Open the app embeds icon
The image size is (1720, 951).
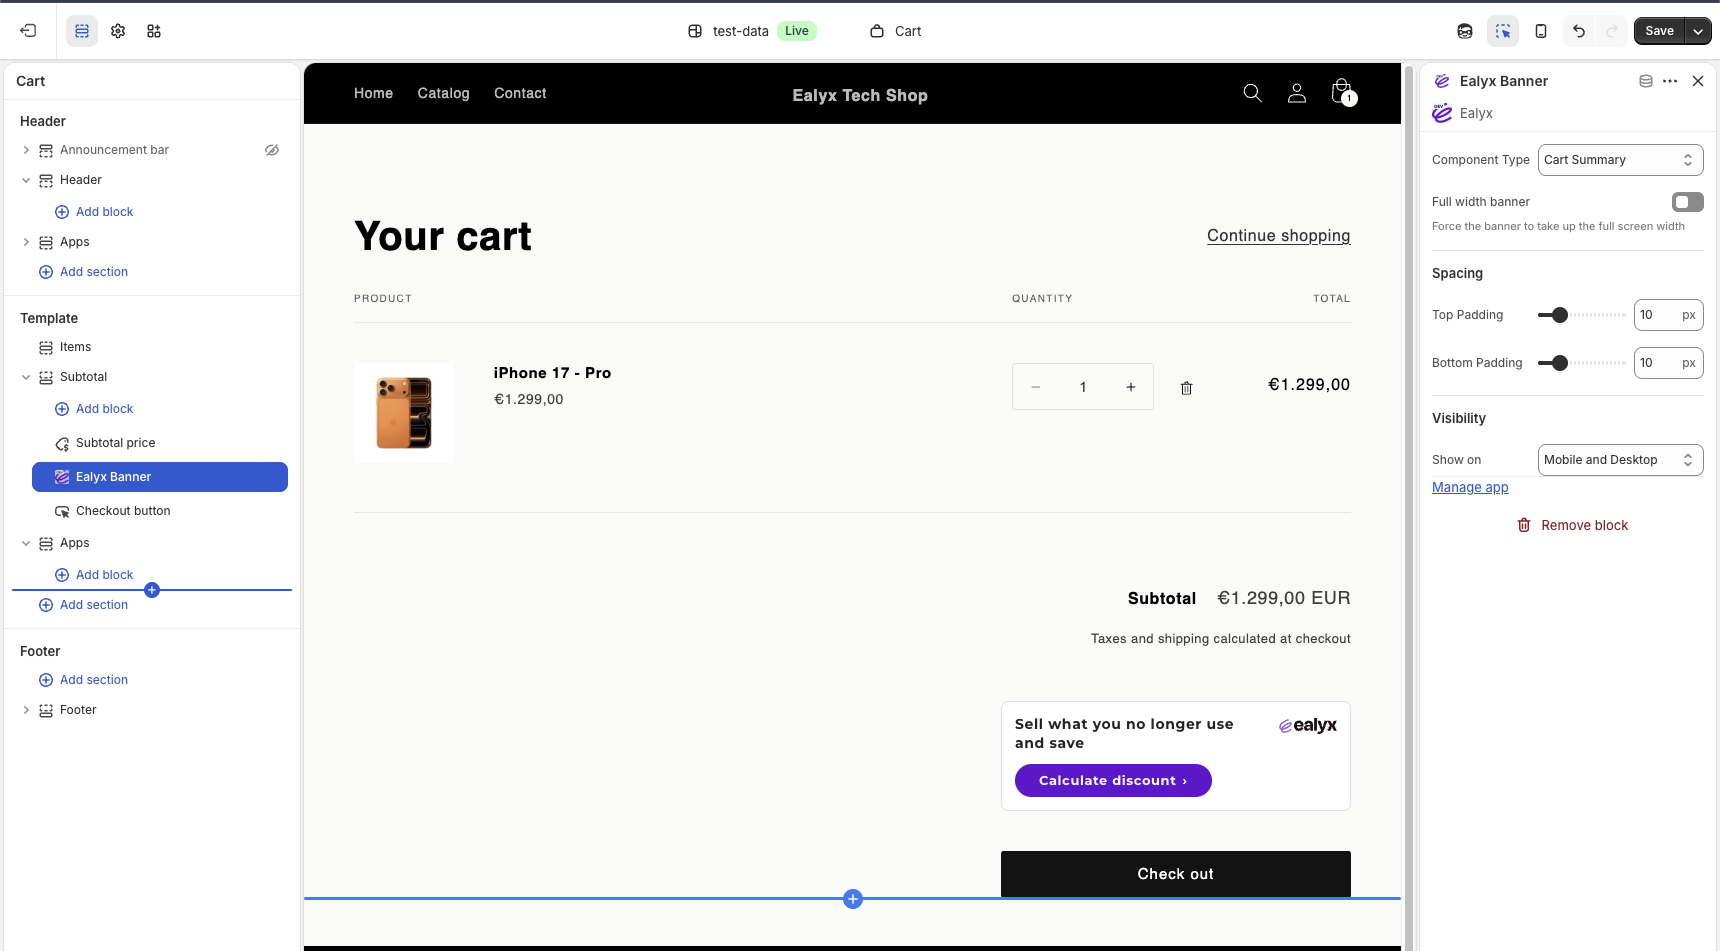pyautogui.click(x=154, y=31)
